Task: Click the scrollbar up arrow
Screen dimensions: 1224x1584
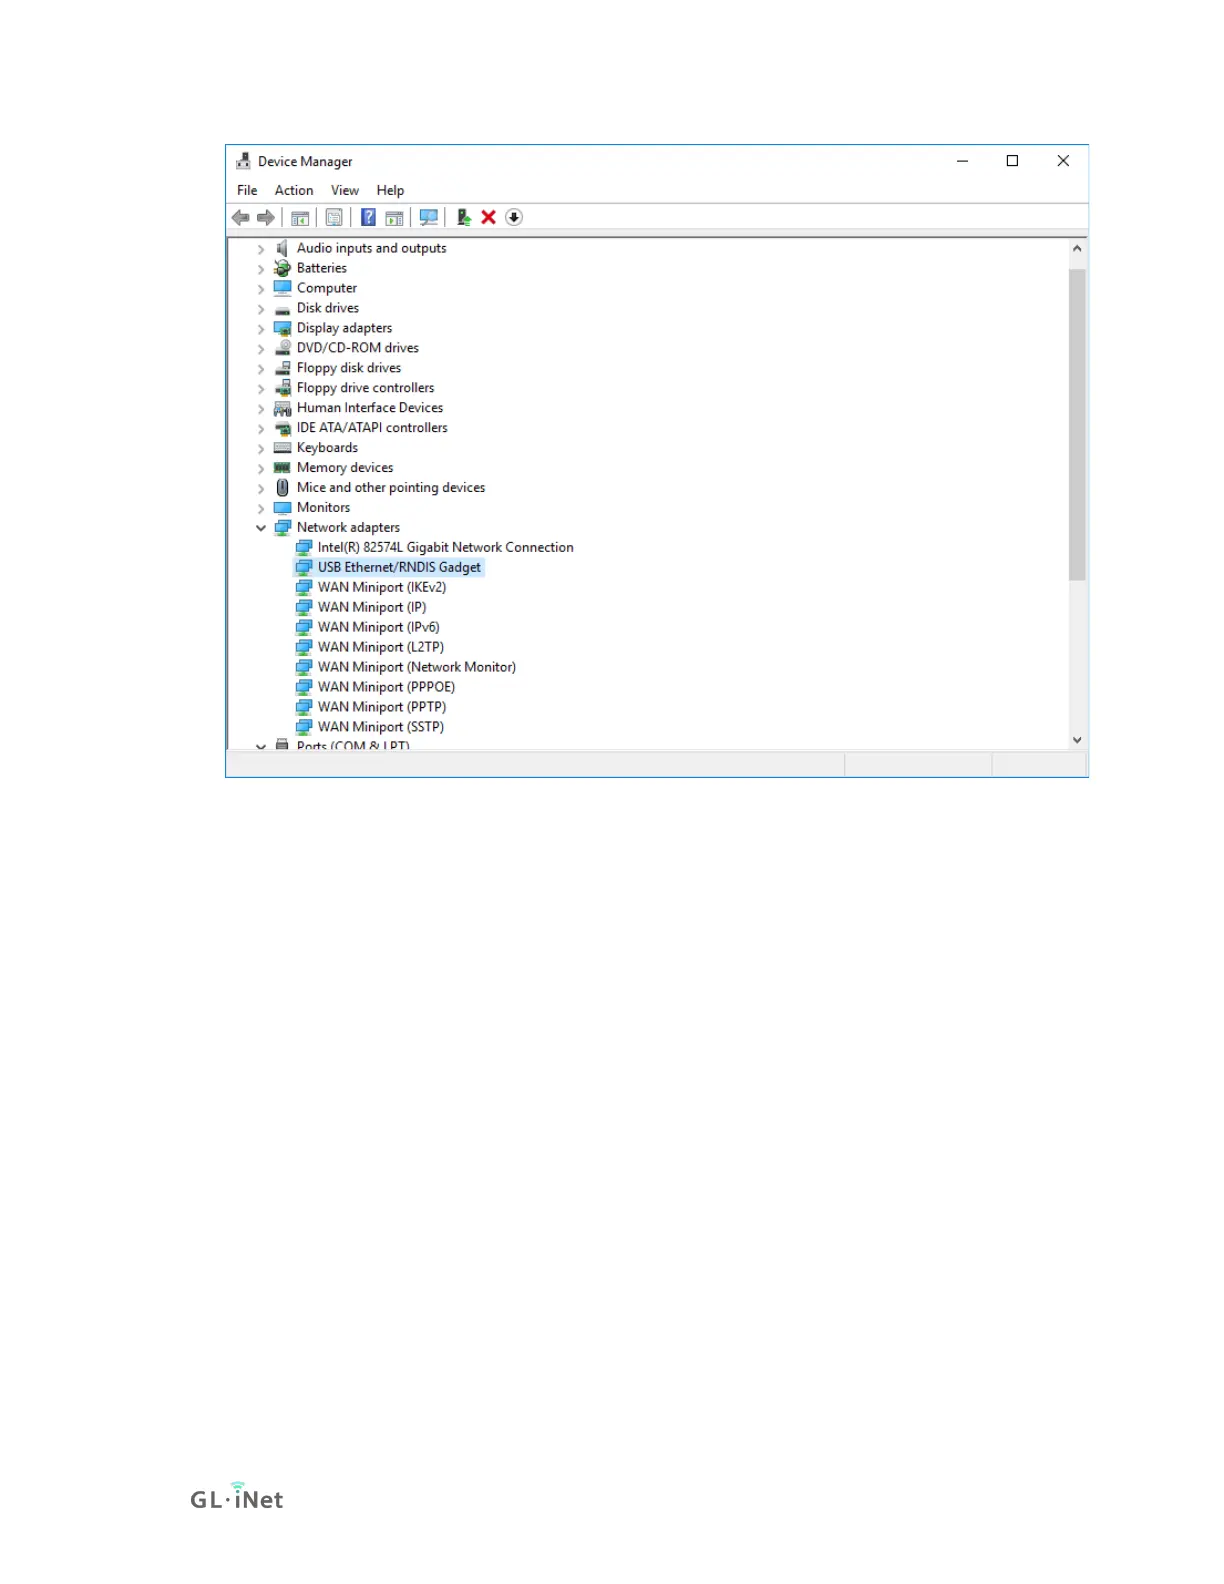Action: click(1077, 248)
